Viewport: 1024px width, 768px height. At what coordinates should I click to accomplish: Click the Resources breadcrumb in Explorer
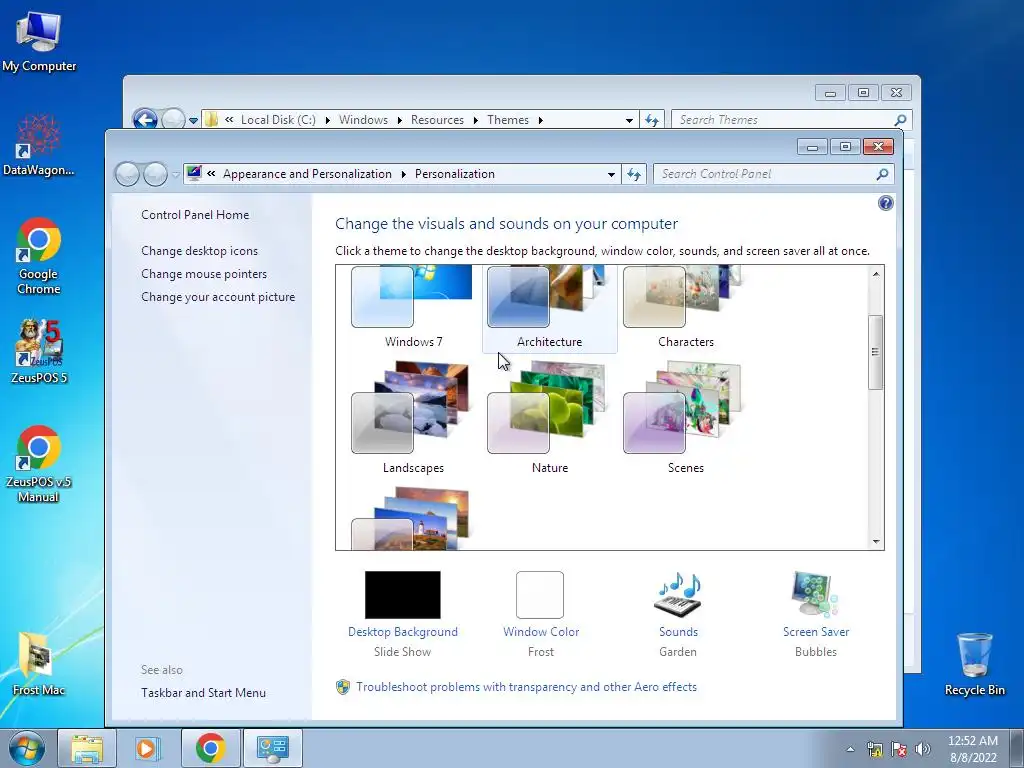(x=437, y=120)
